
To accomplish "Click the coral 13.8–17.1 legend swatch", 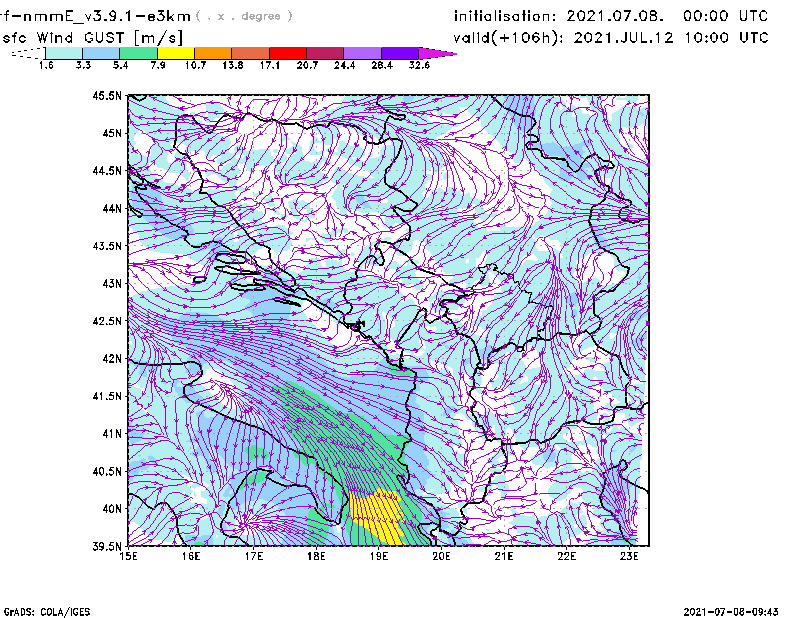I will coord(251,53).
